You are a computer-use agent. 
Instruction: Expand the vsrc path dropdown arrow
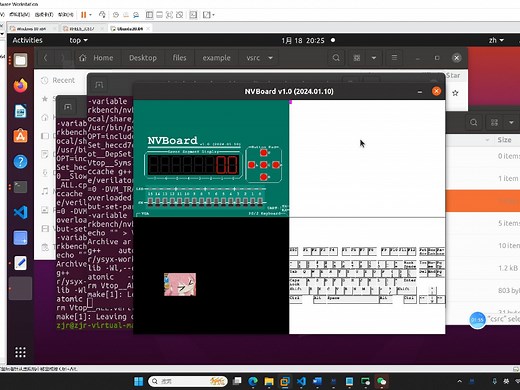[x=271, y=58]
